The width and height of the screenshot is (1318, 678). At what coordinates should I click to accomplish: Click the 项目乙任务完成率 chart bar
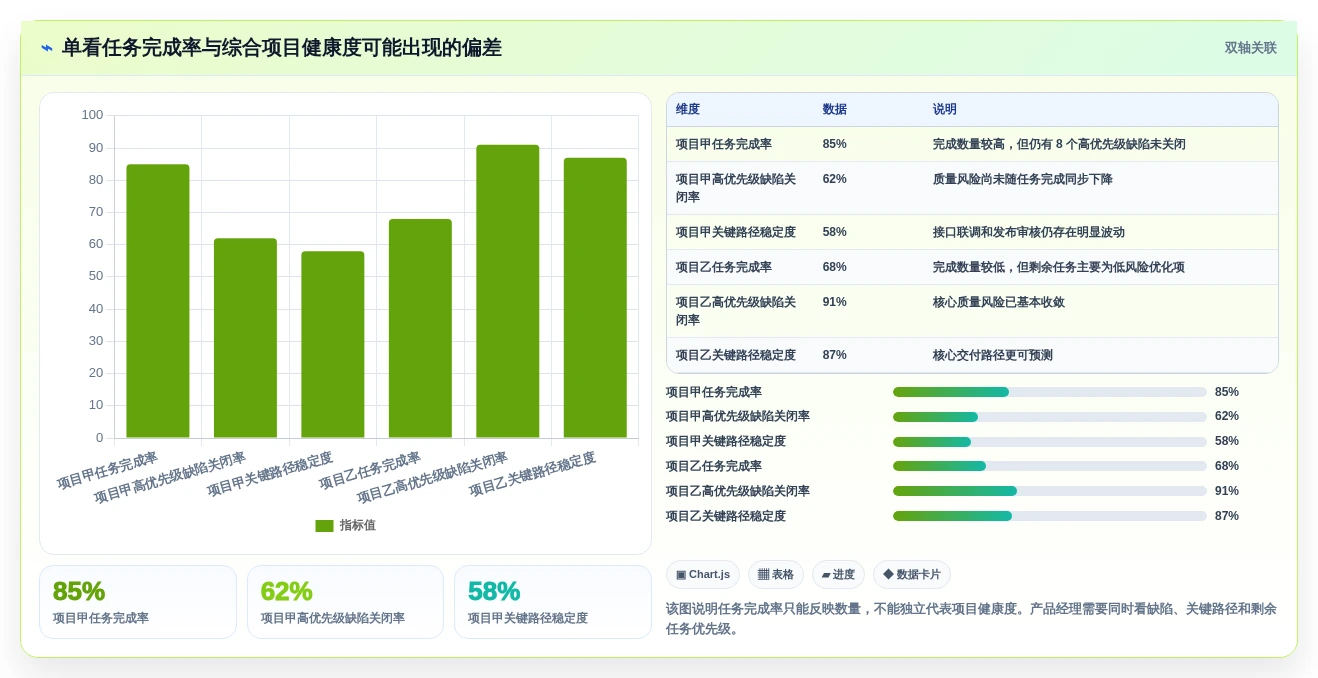[x=420, y=328]
